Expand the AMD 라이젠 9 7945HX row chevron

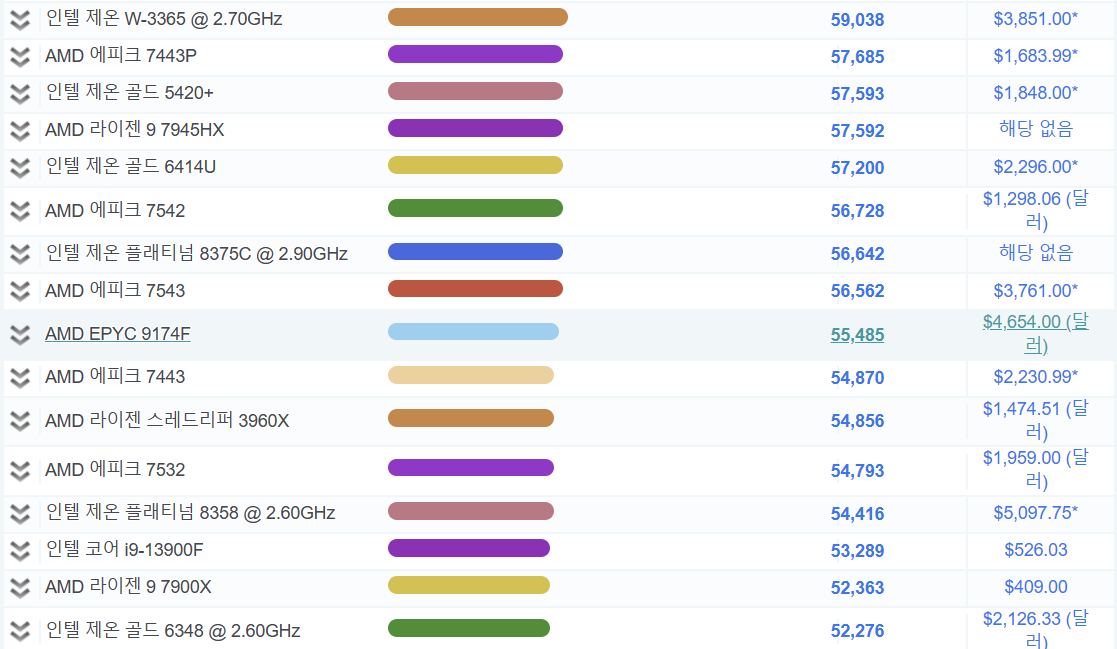click(x=20, y=130)
